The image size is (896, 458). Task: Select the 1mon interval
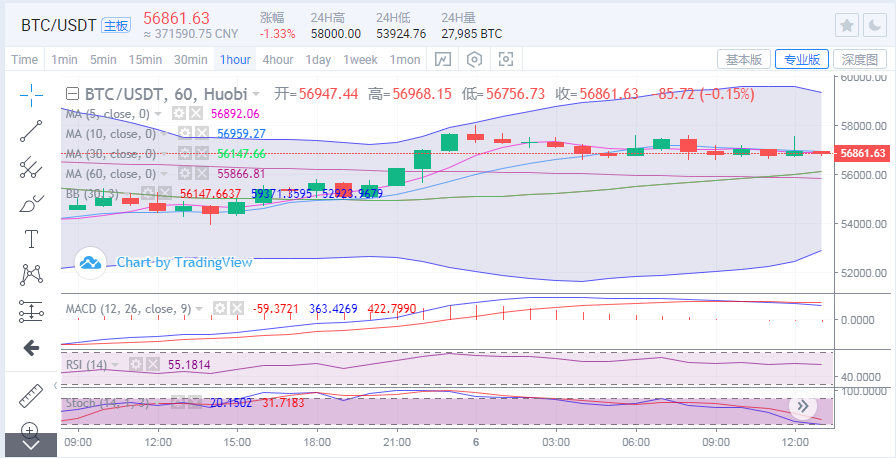tap(405, 59)
